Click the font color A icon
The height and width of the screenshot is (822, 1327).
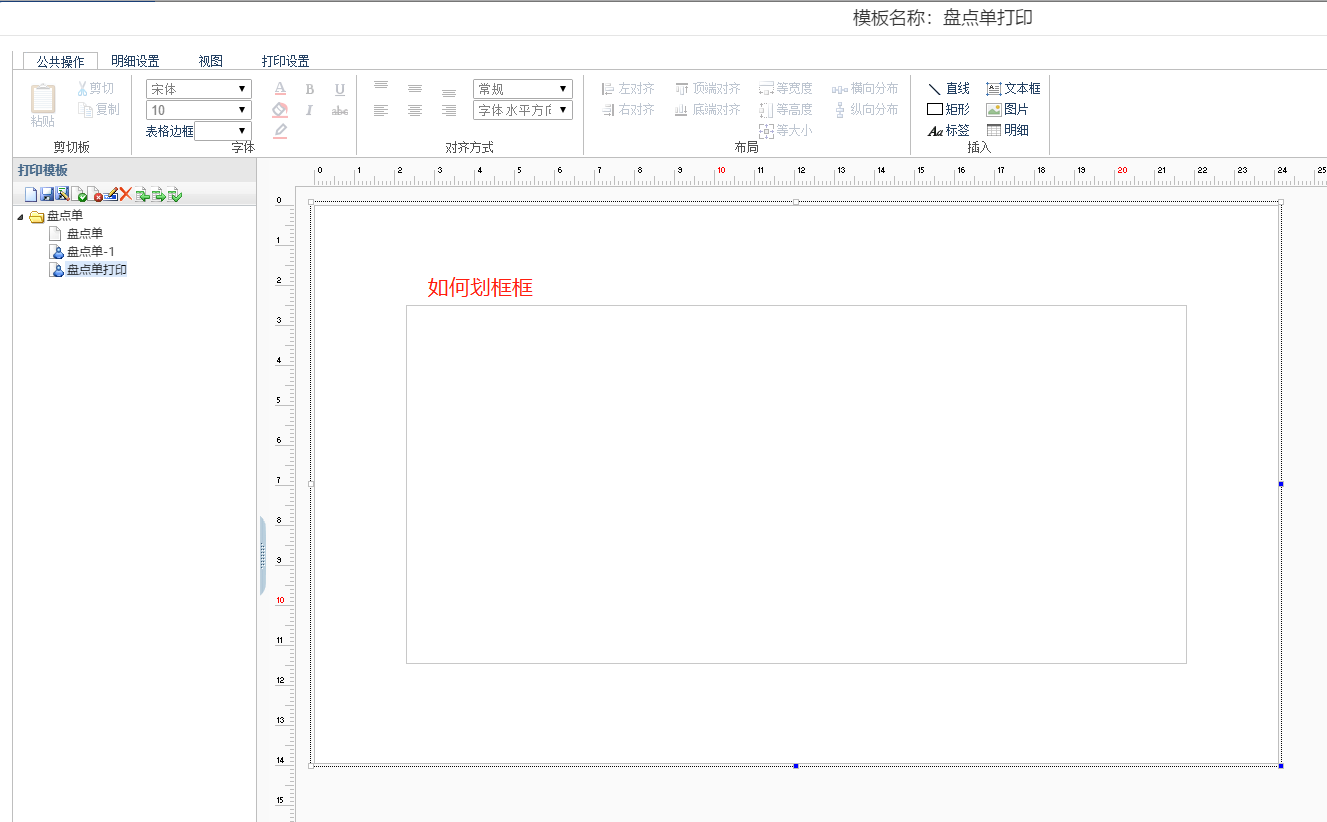pos(280,89)
